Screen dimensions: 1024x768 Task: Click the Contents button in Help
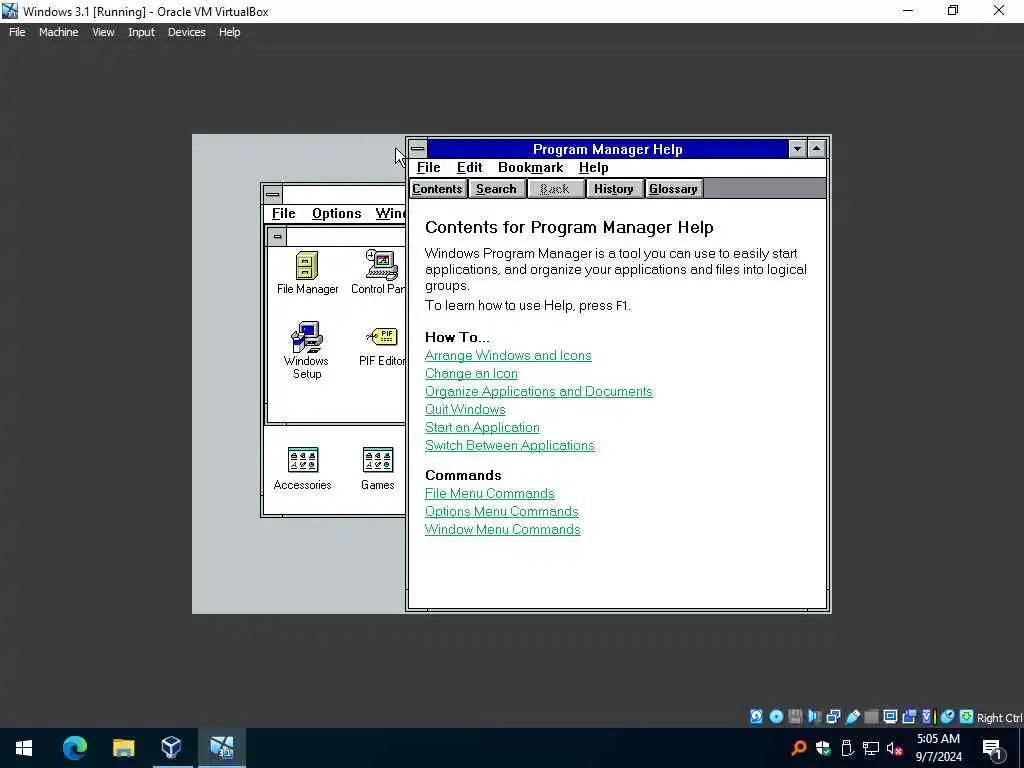point(438,189)
